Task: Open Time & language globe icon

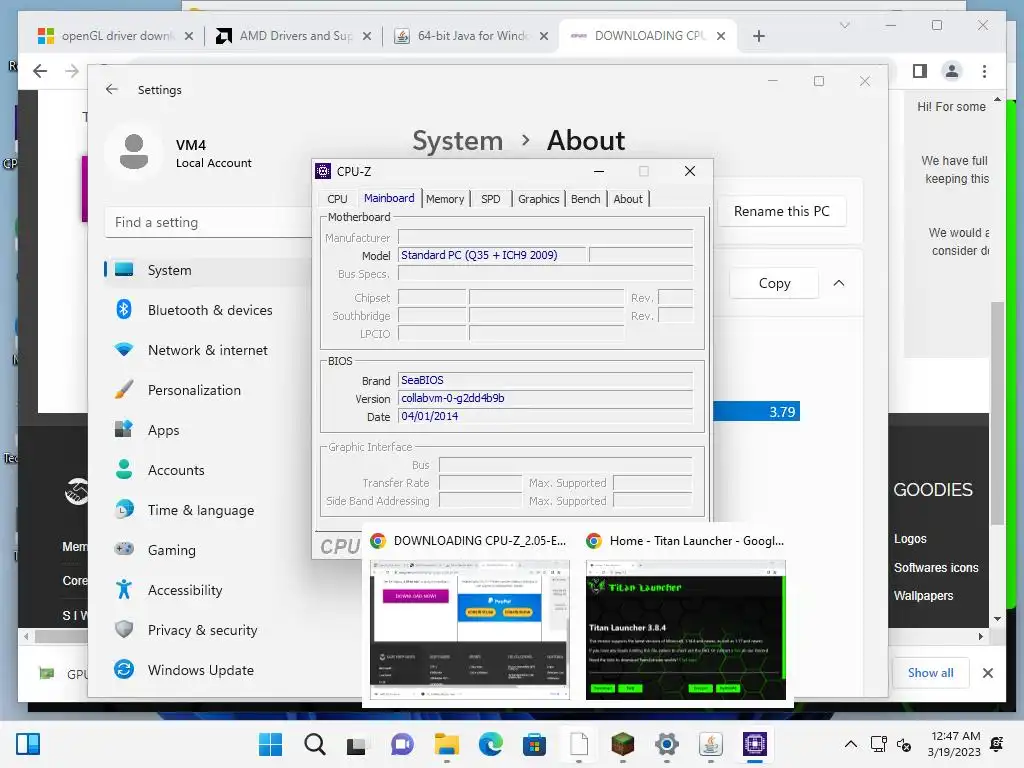Action: (124, 509)
